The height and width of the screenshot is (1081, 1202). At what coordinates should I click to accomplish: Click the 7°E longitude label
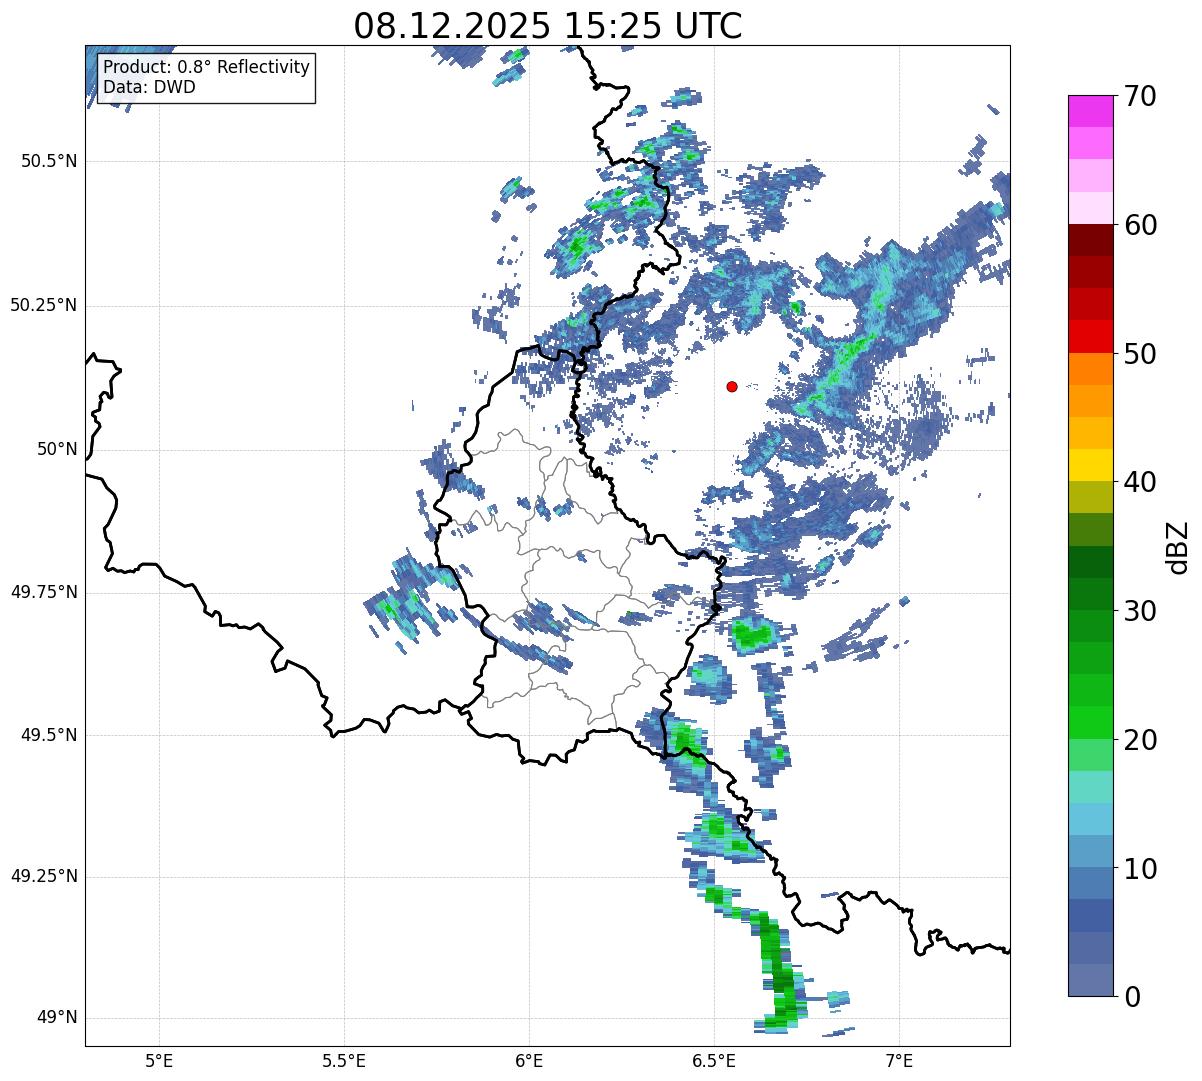tap(899, 1060)
